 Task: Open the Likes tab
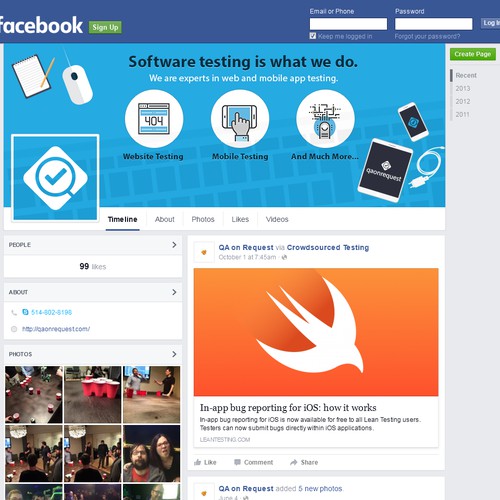pyautogui.click(x=240, y=219)
